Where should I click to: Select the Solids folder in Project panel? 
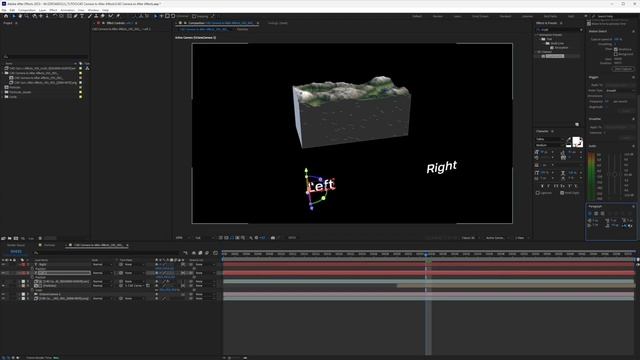(x=13, y=97)
